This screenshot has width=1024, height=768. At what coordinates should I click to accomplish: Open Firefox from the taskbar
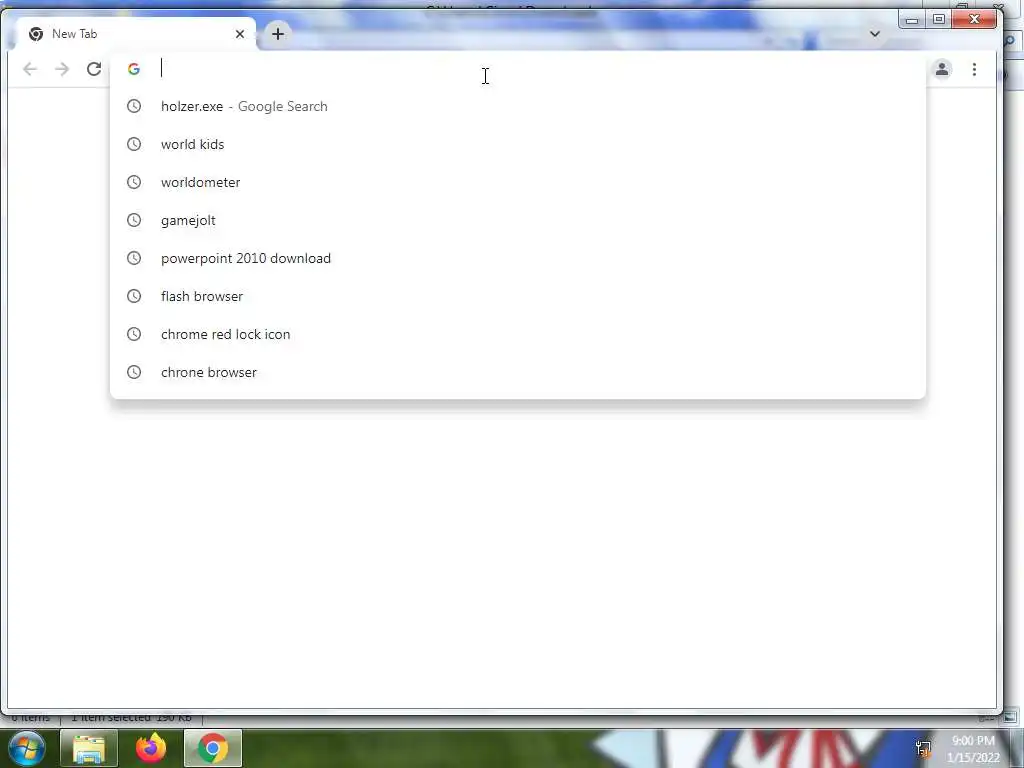(x=151, y=748)
